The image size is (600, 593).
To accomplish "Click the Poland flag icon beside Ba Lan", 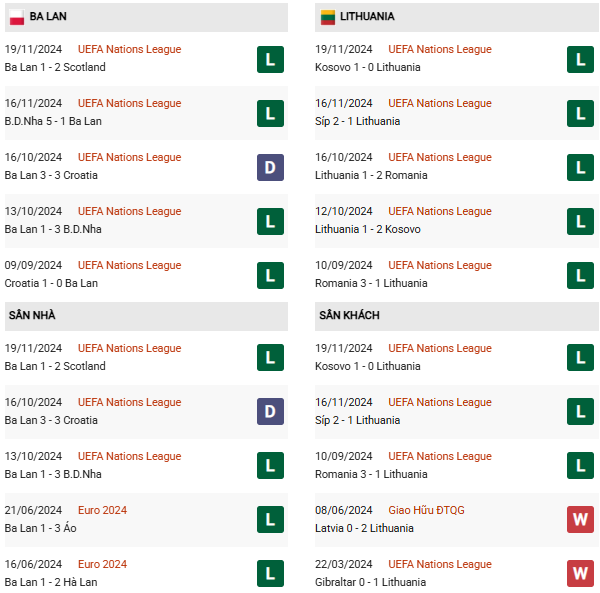I will 17,17.
